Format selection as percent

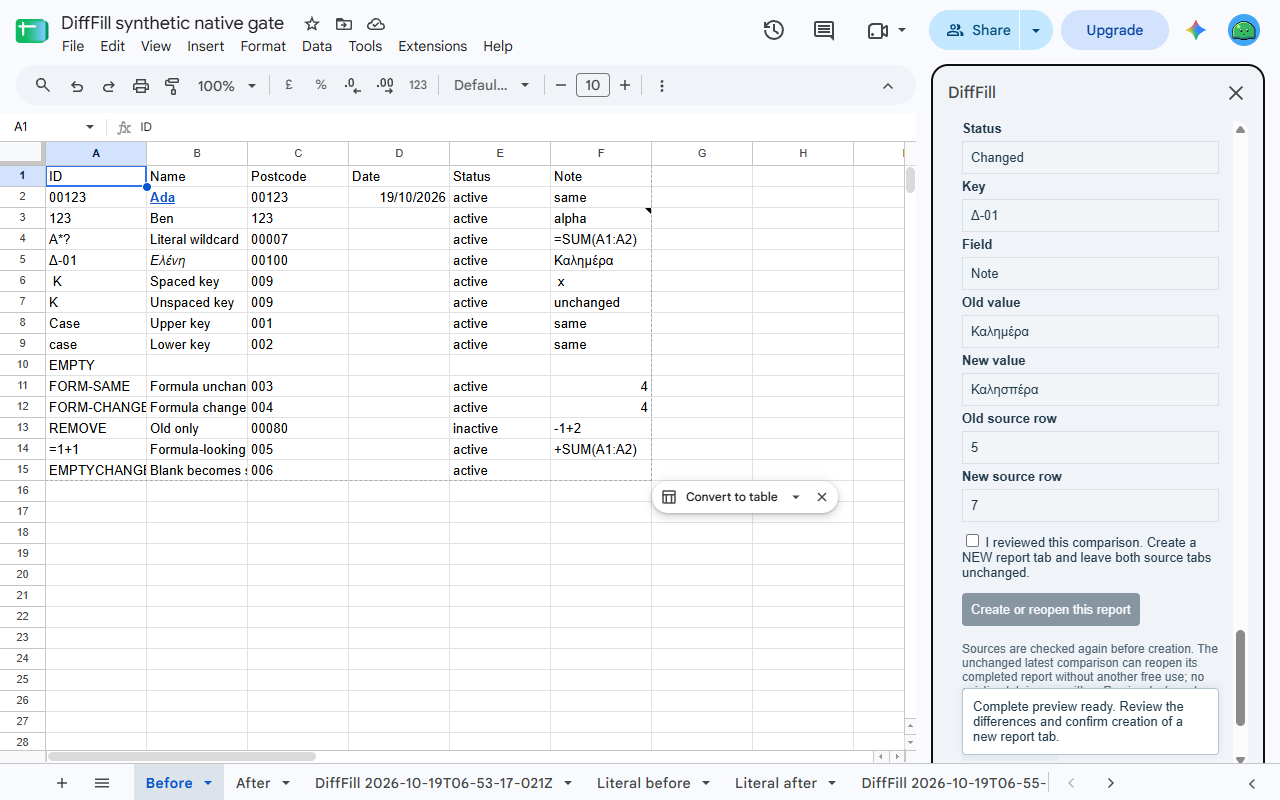click(x=321, y=86)
